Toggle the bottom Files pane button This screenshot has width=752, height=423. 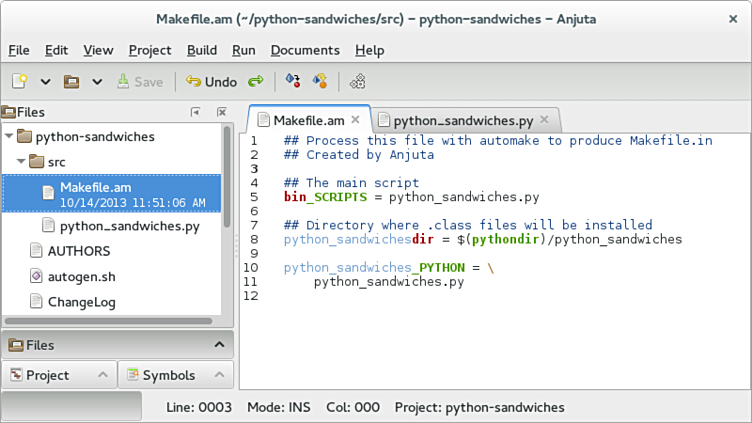coord(117,345)
